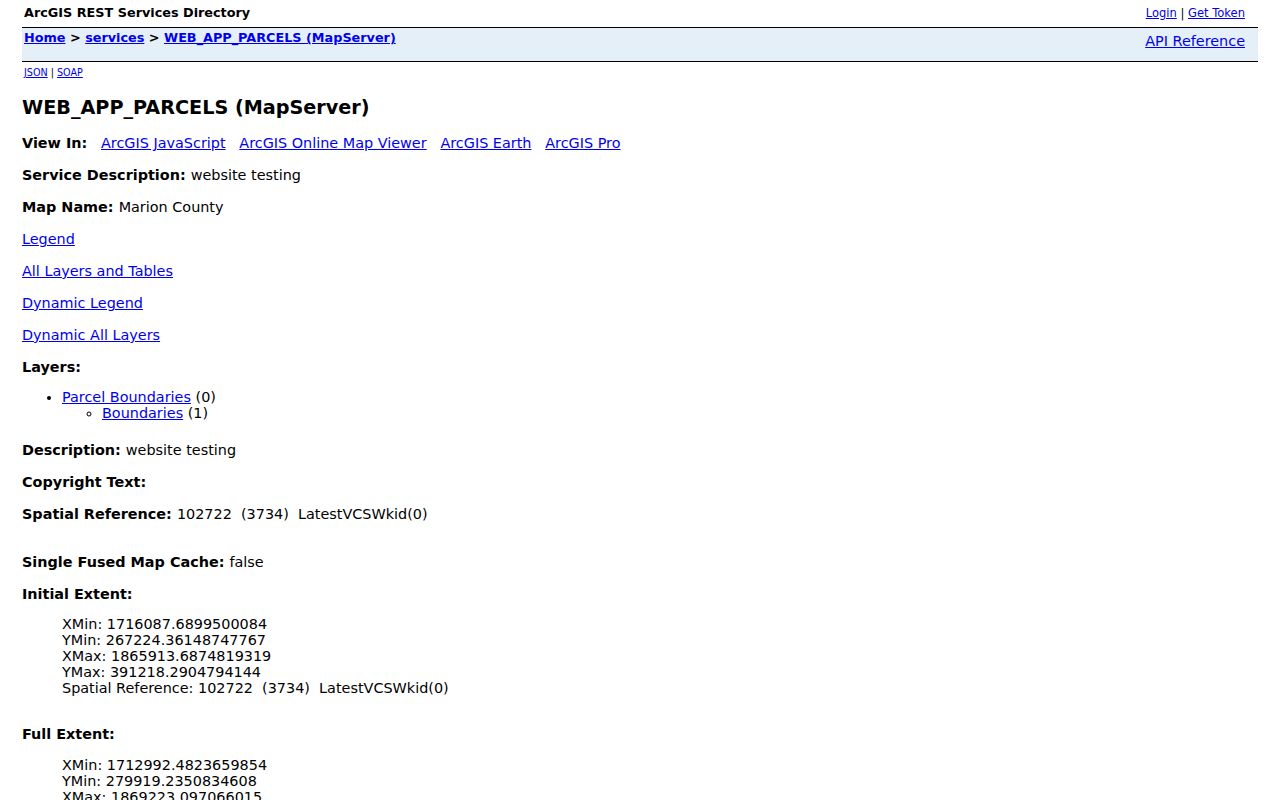Click the Single Fused Map Cache false value
The height and width of the screenshot is (800, 1280).
pyautogui.click(x=246, y=562)
